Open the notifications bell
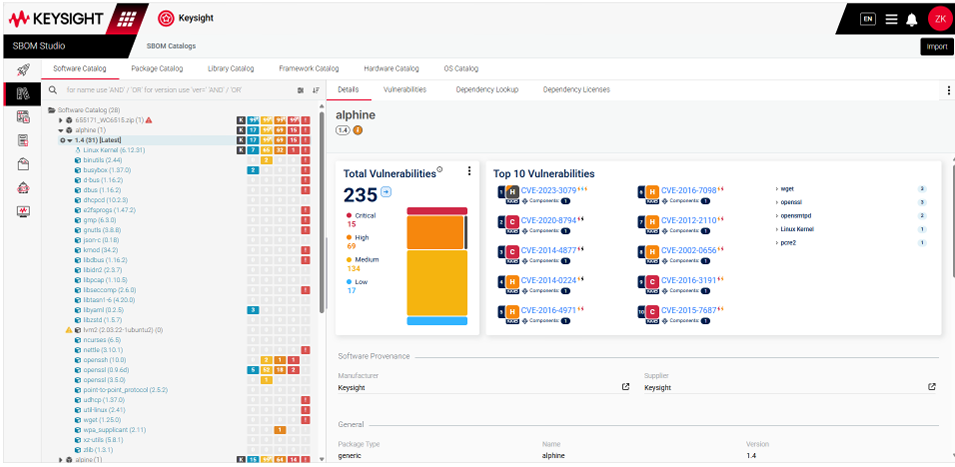The width and height of the screenshot is (955, 467). [912, 19]
